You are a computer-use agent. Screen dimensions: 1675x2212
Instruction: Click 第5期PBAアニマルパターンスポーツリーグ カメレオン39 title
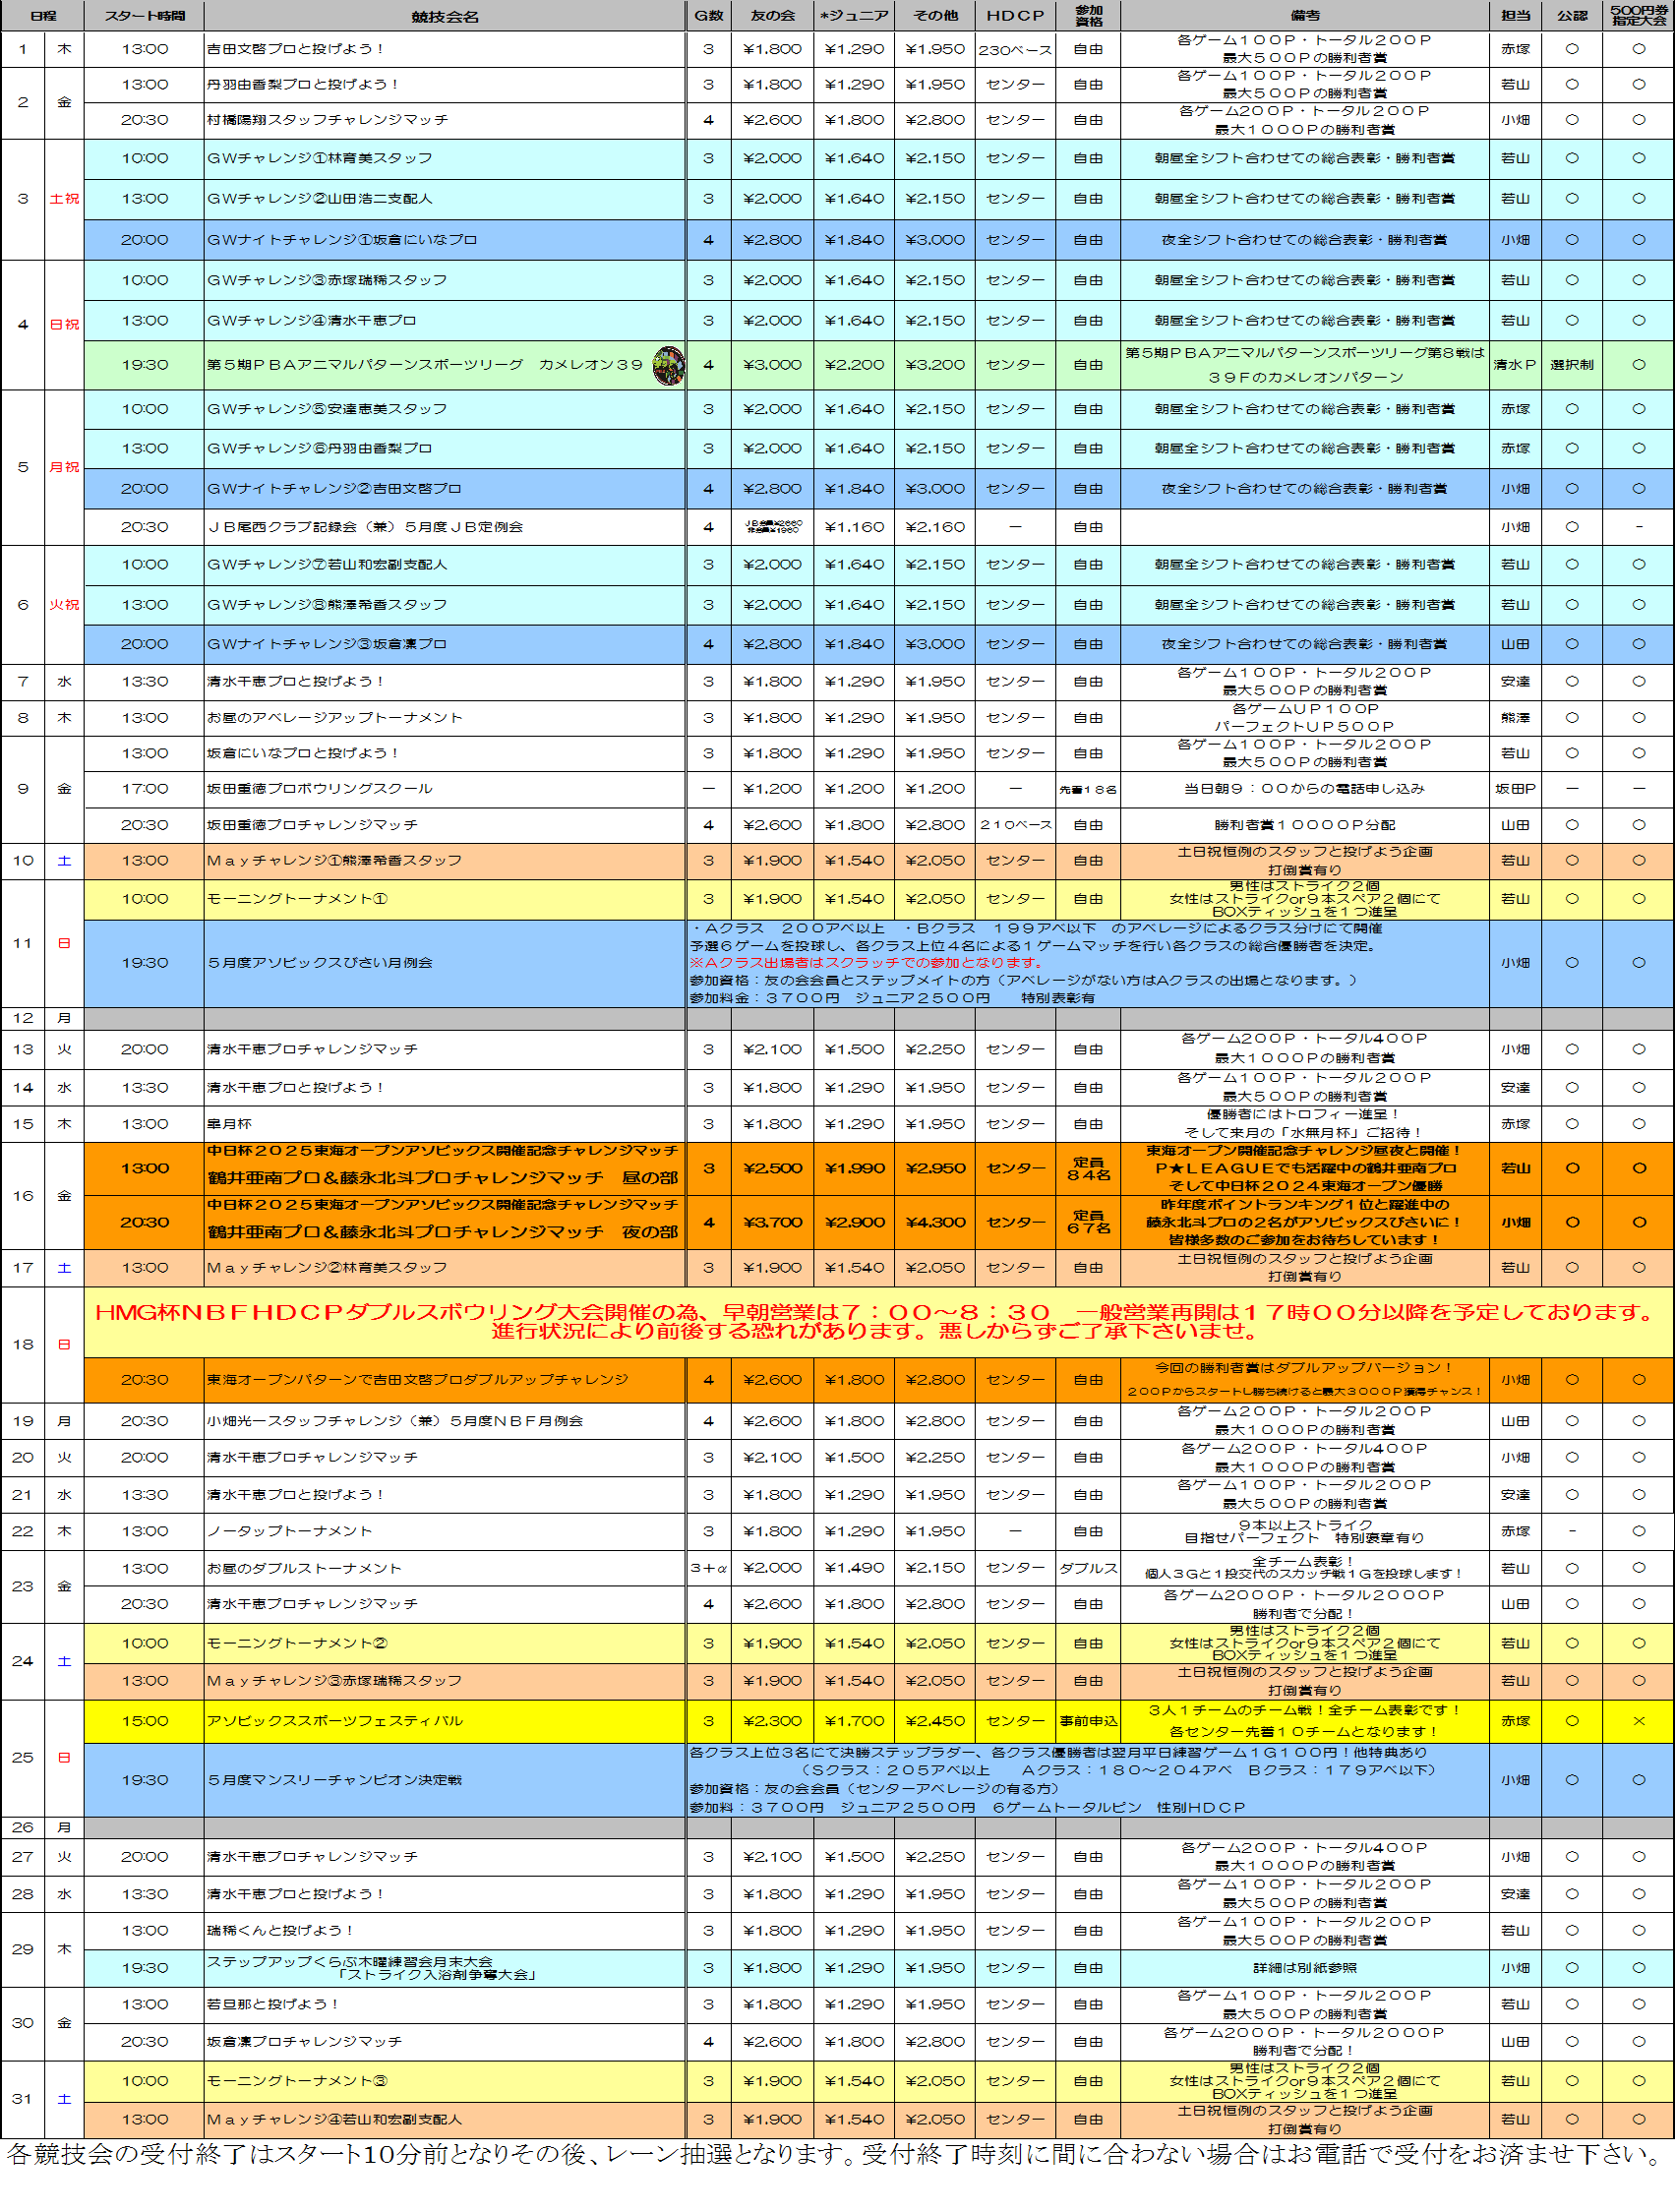click(x=425, y=365)
